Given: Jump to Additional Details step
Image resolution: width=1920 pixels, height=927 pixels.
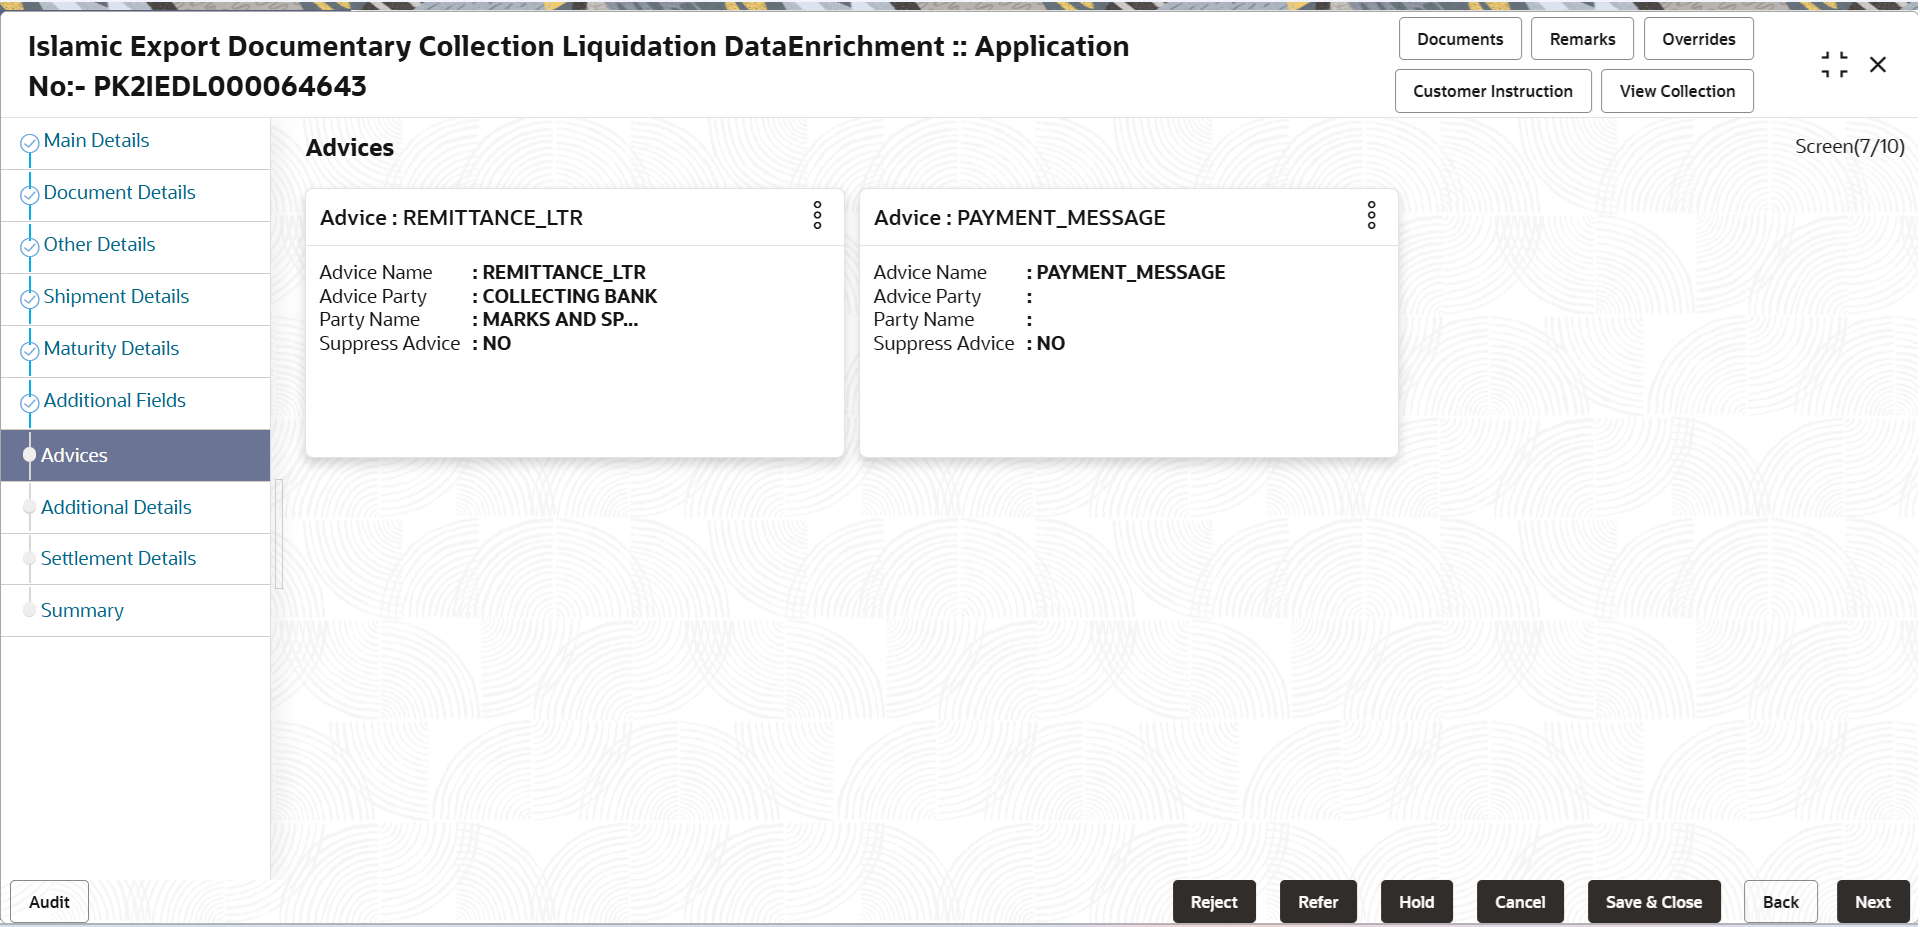Looking at the screenshot, I should coord(116,508).
